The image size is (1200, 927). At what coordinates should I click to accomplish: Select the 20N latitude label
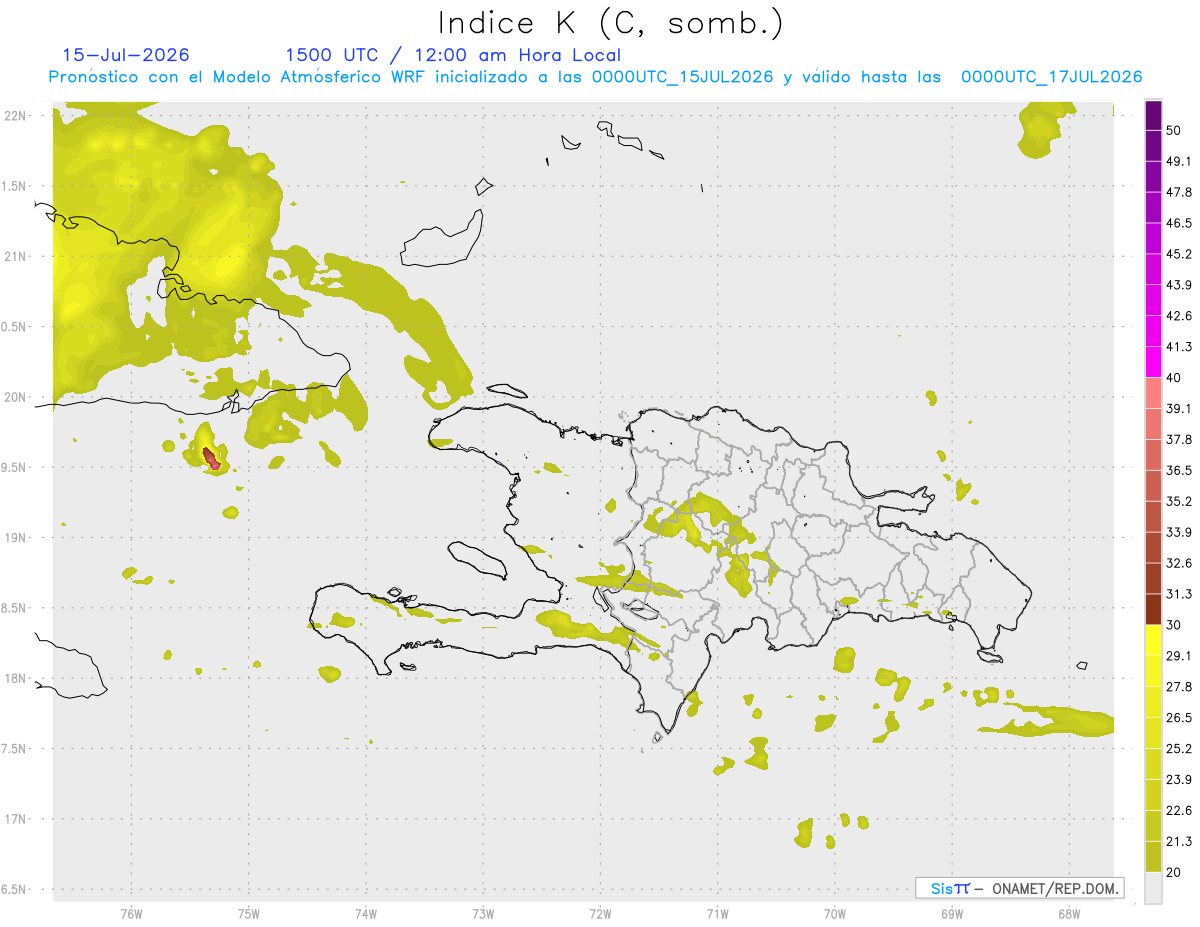[x=16, y=397]
